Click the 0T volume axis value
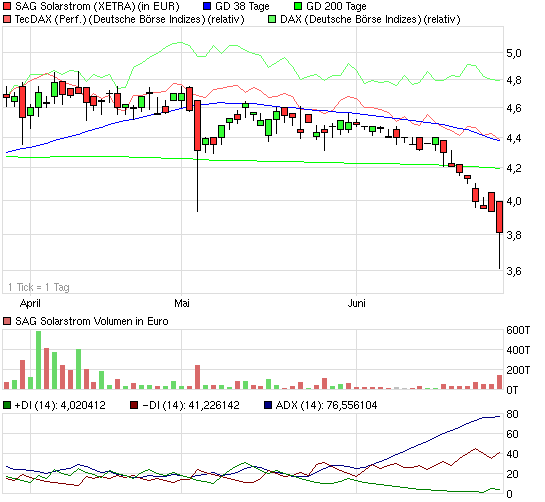545x502 pixels. 512,390
